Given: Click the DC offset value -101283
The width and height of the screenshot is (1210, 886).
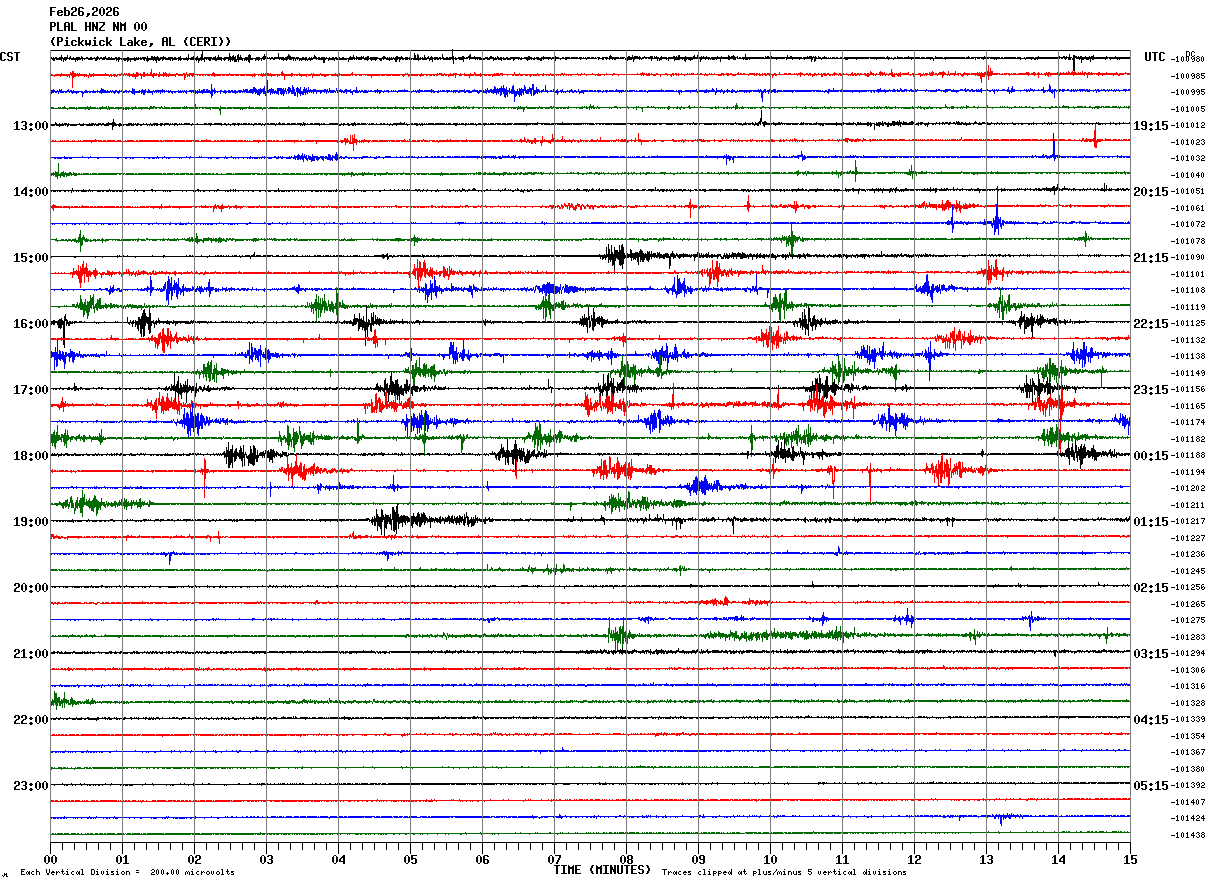Looking at the screenshot, I should tap(1189, 637).
